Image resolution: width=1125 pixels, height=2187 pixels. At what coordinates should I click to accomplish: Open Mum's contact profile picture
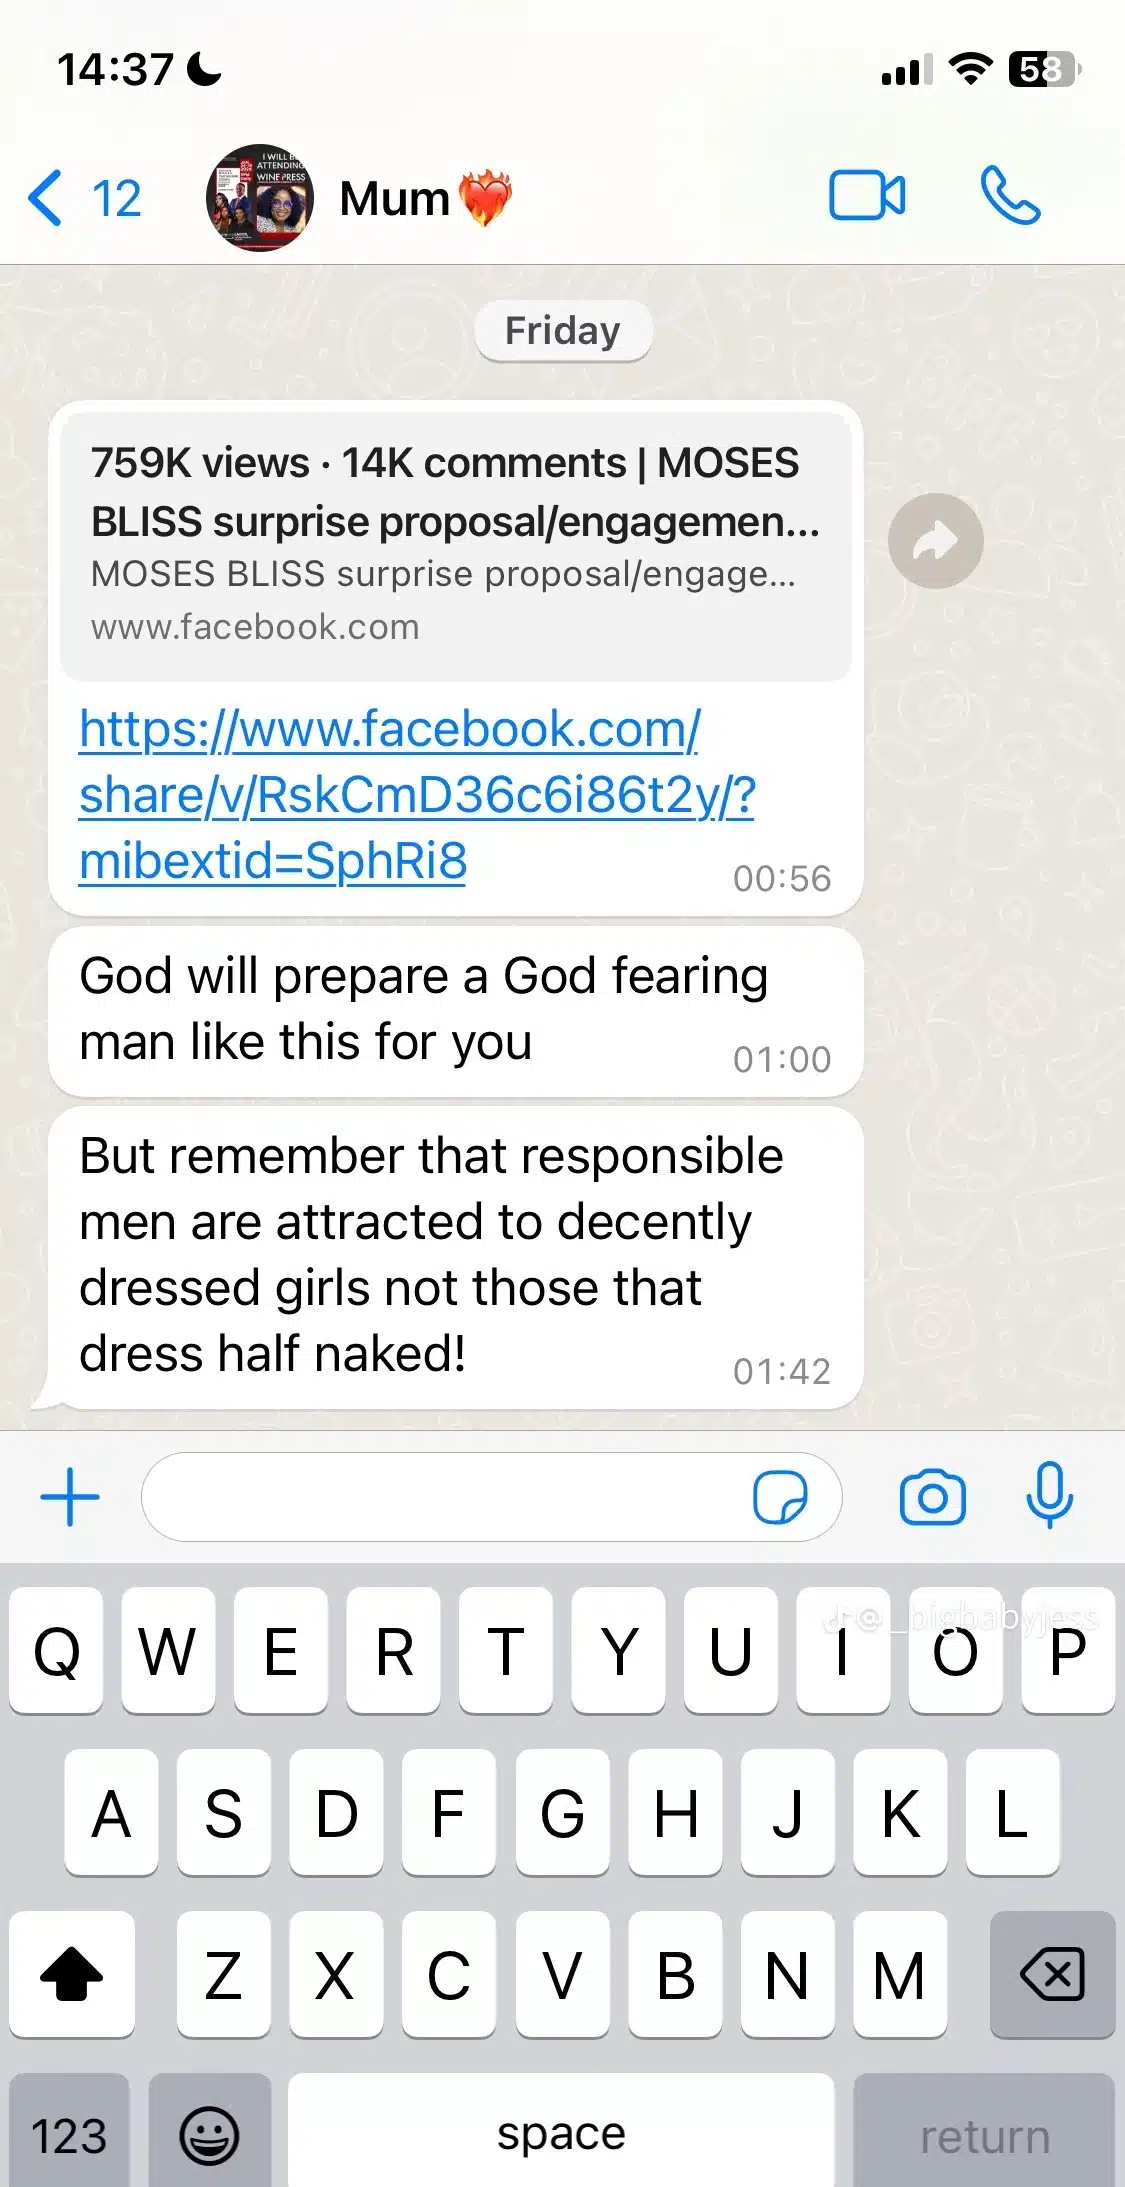pyautogui.click(x=260, y=197)
